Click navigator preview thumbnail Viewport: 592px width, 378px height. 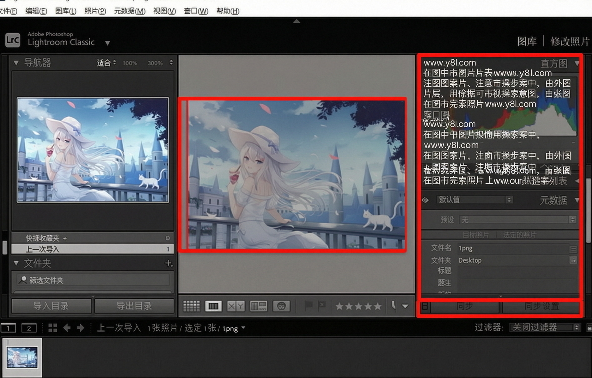[x=93, y=150]
